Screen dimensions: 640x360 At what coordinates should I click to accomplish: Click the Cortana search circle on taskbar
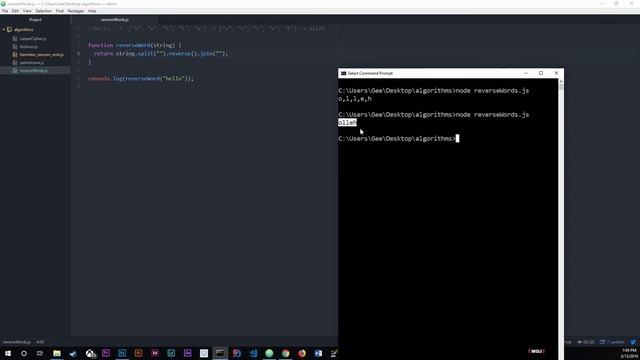click(24, 353)
